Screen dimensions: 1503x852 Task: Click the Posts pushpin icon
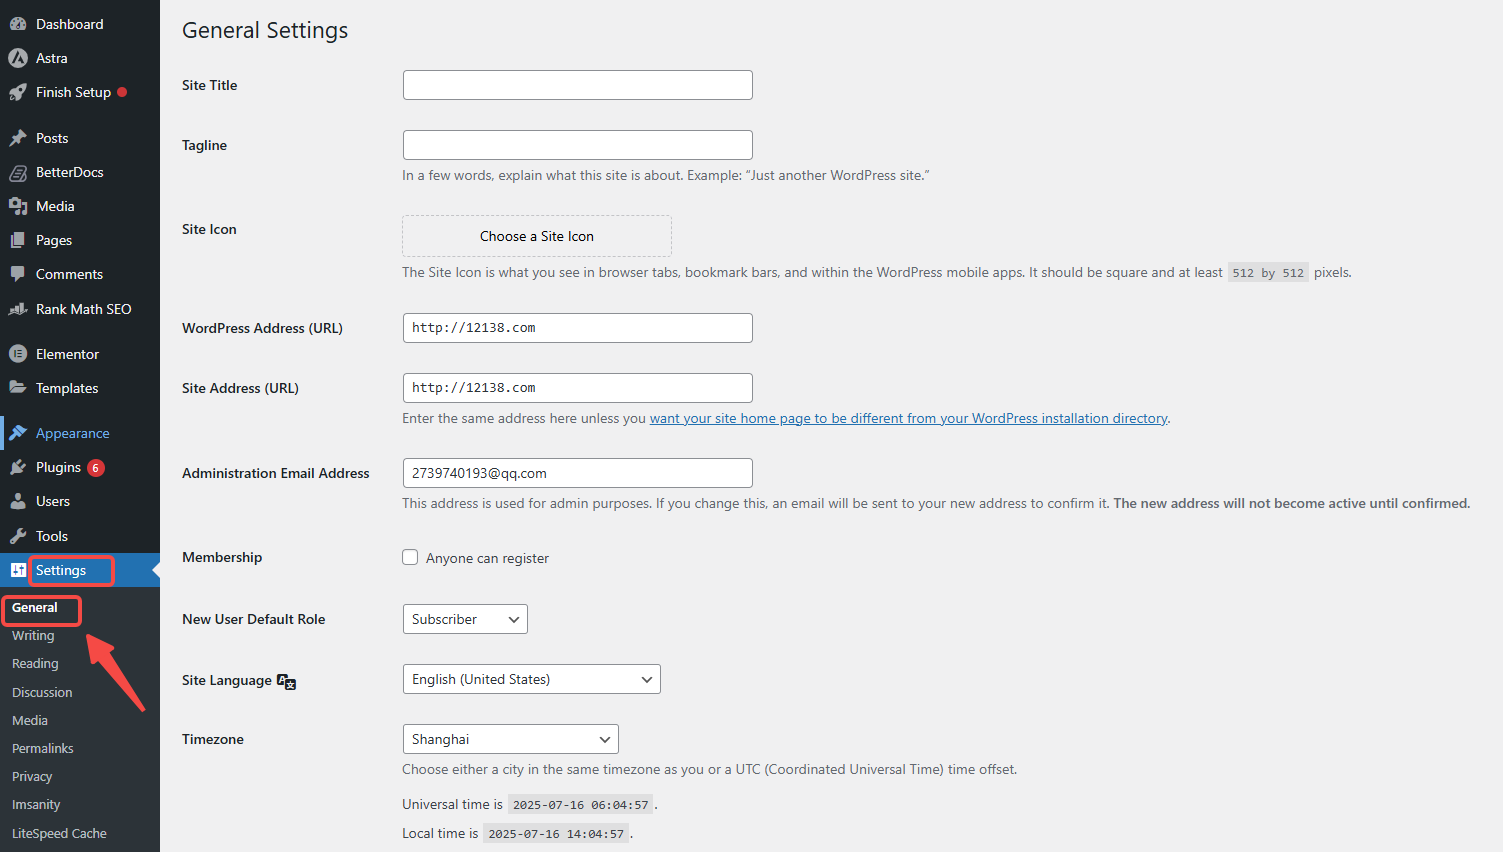(18, 138)
